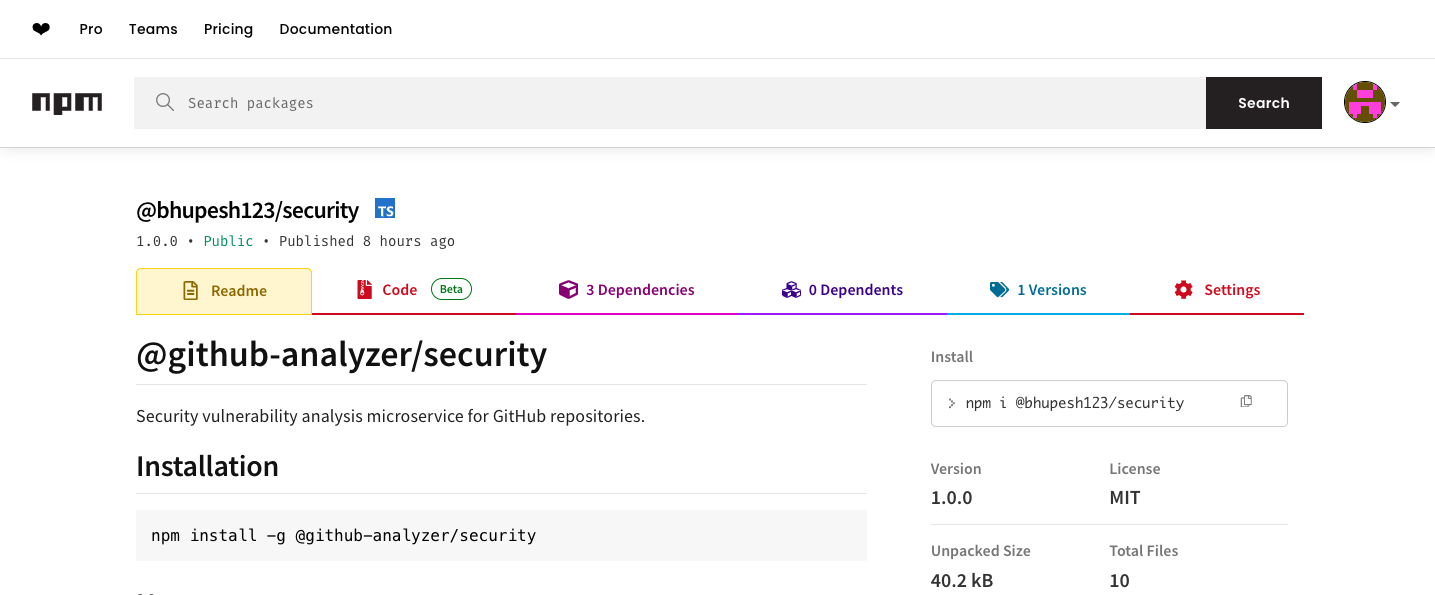Click the @bhupesh123/security package title

coord(247,210)
